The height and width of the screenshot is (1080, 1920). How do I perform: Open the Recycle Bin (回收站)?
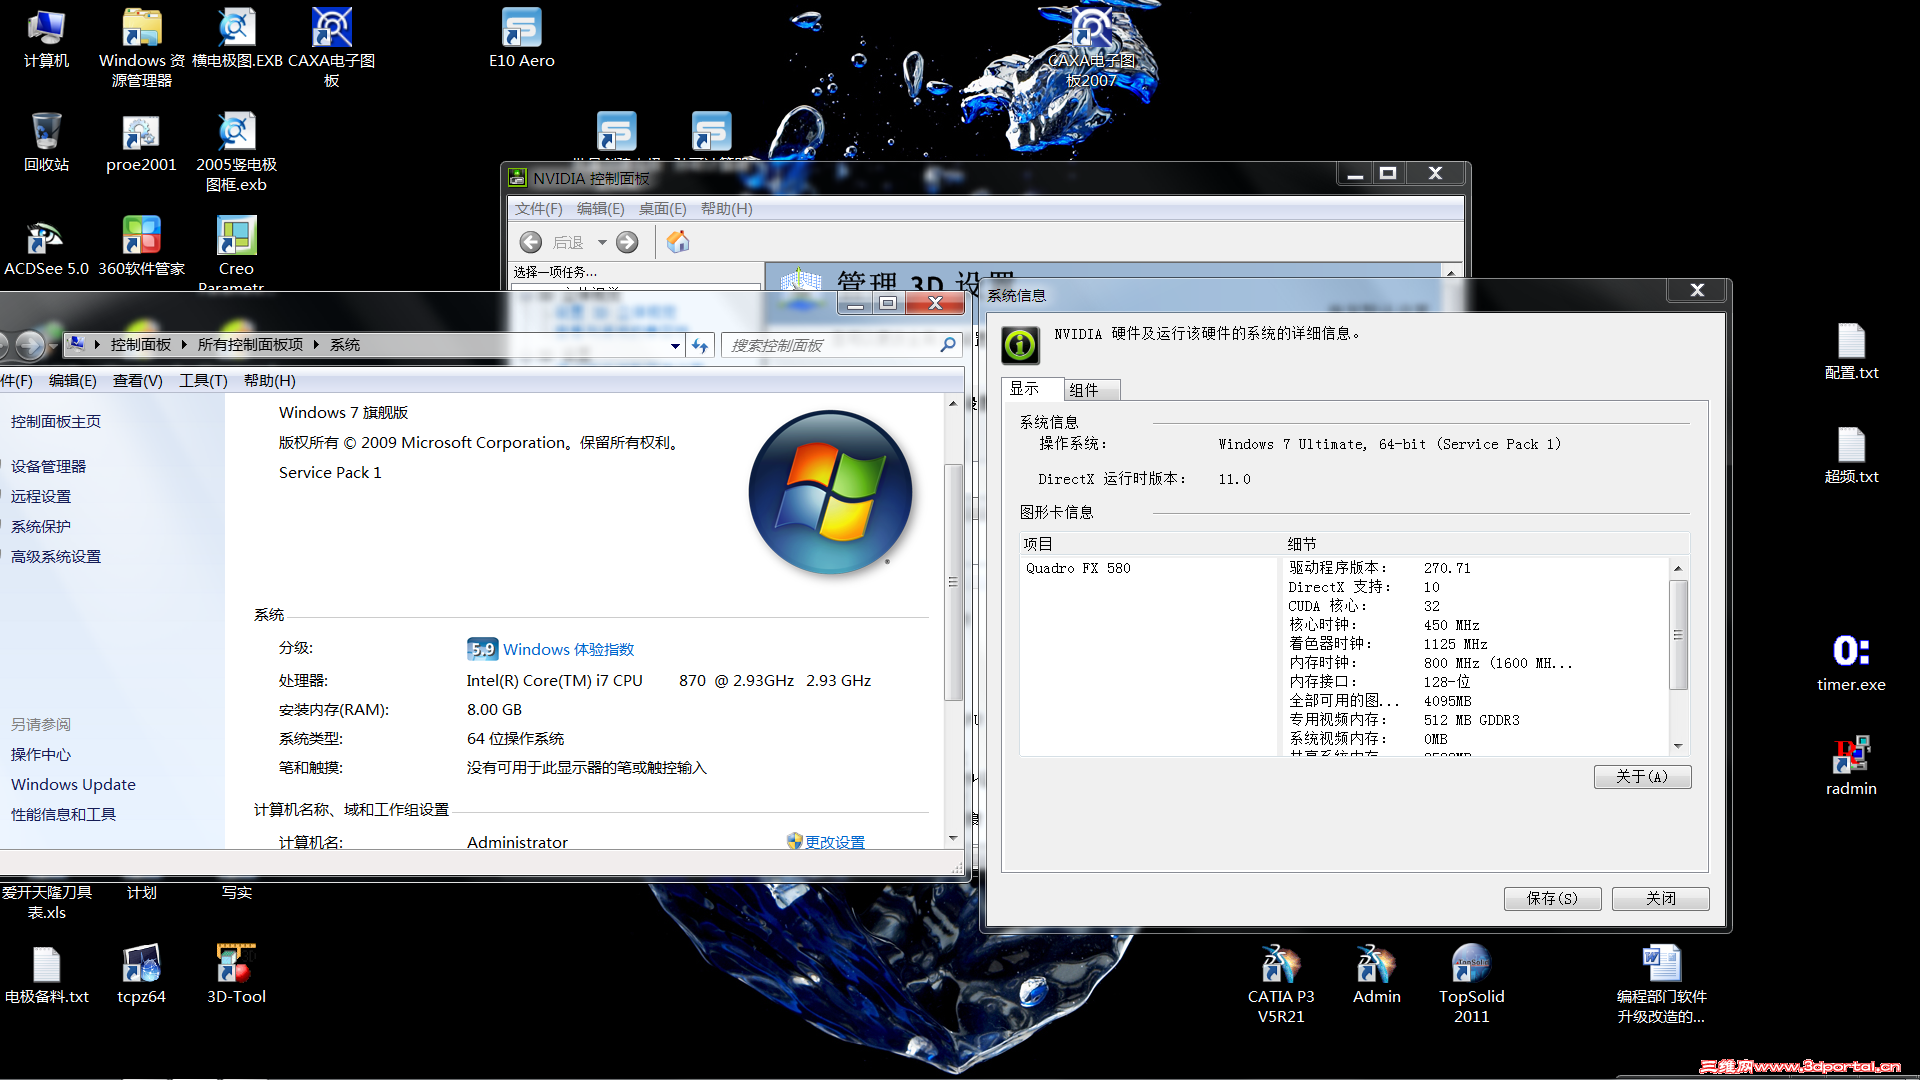coord(46,133)
